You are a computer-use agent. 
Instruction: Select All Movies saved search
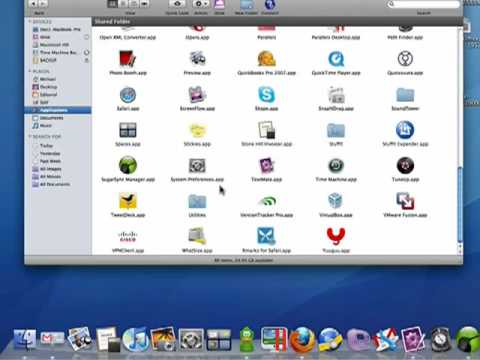pyautogui.click(x=57, y=177)
